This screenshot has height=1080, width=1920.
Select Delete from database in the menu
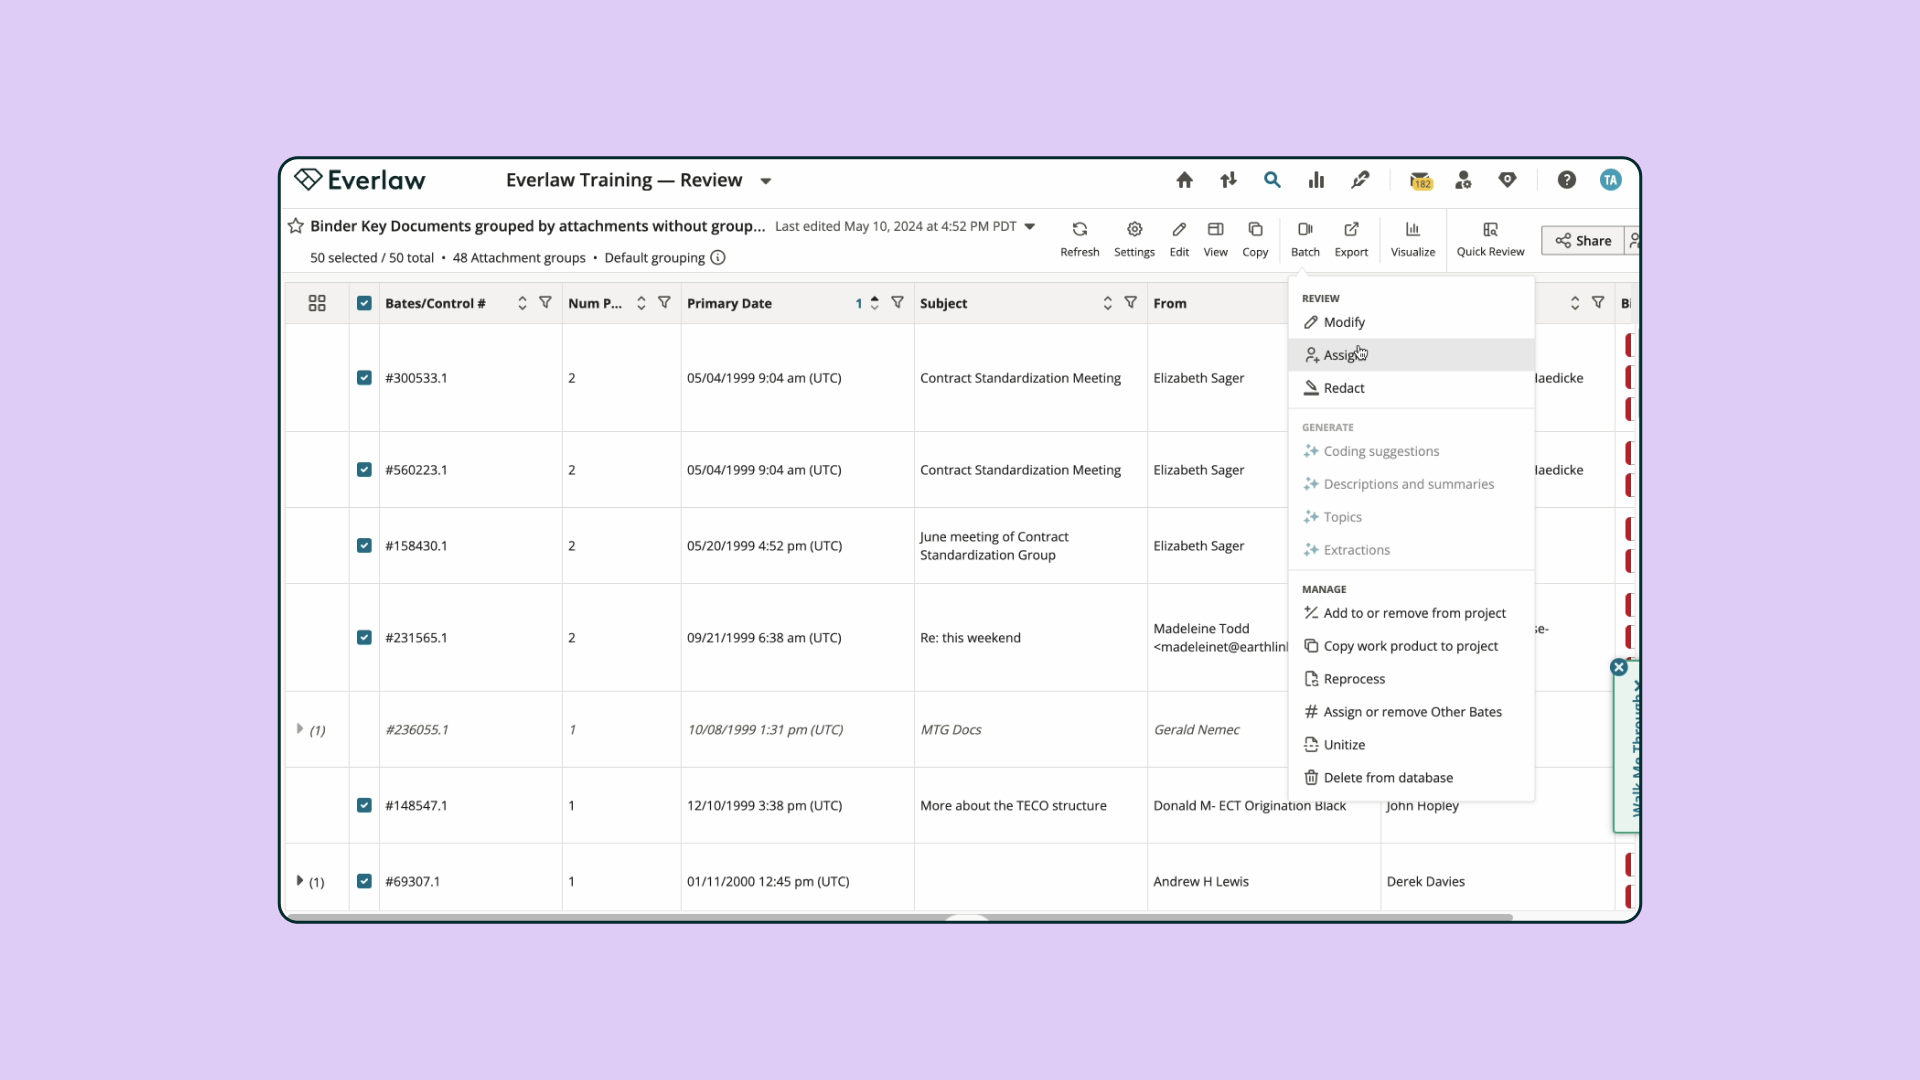(x=1388, y=777)
